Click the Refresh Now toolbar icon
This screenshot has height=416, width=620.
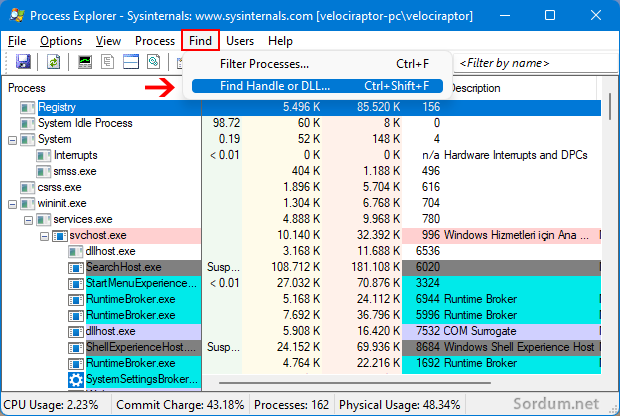click(x=53, y=62)
